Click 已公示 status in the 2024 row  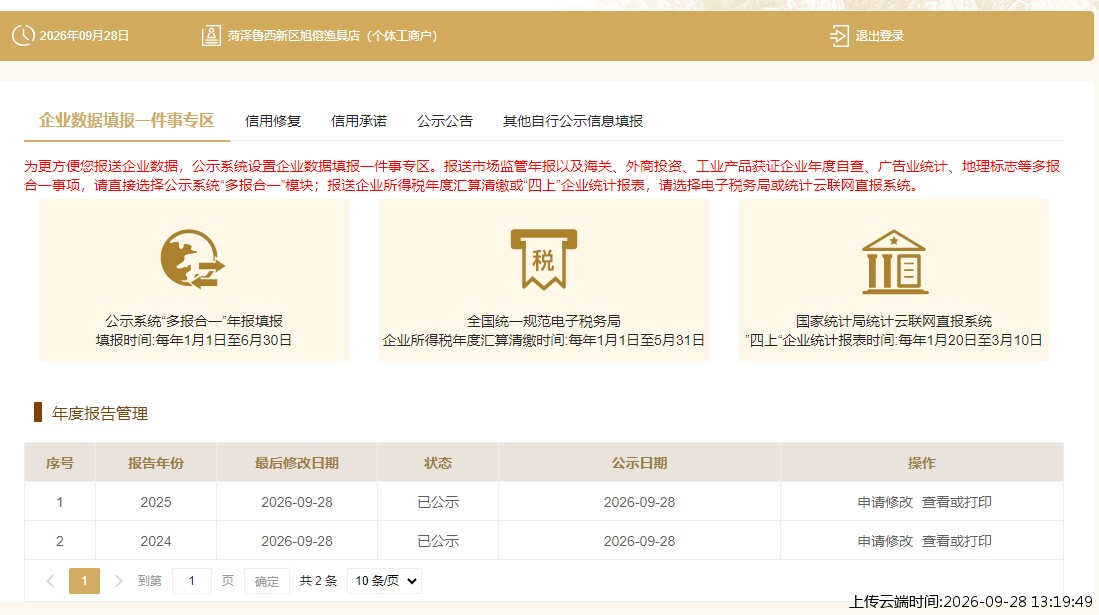438,541
